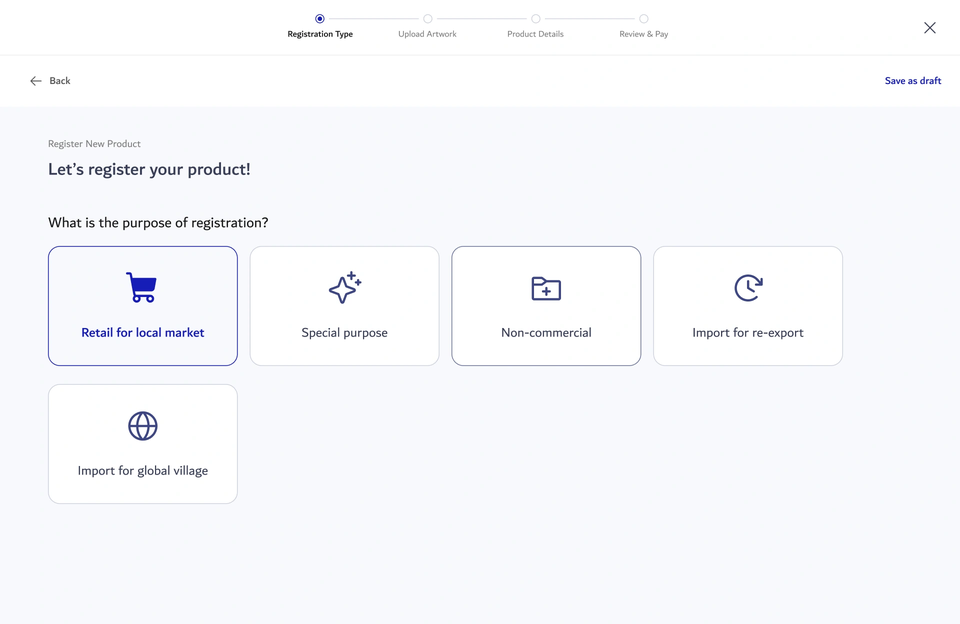
Task: Close the registration wizard with X
Action: point(929,28)
